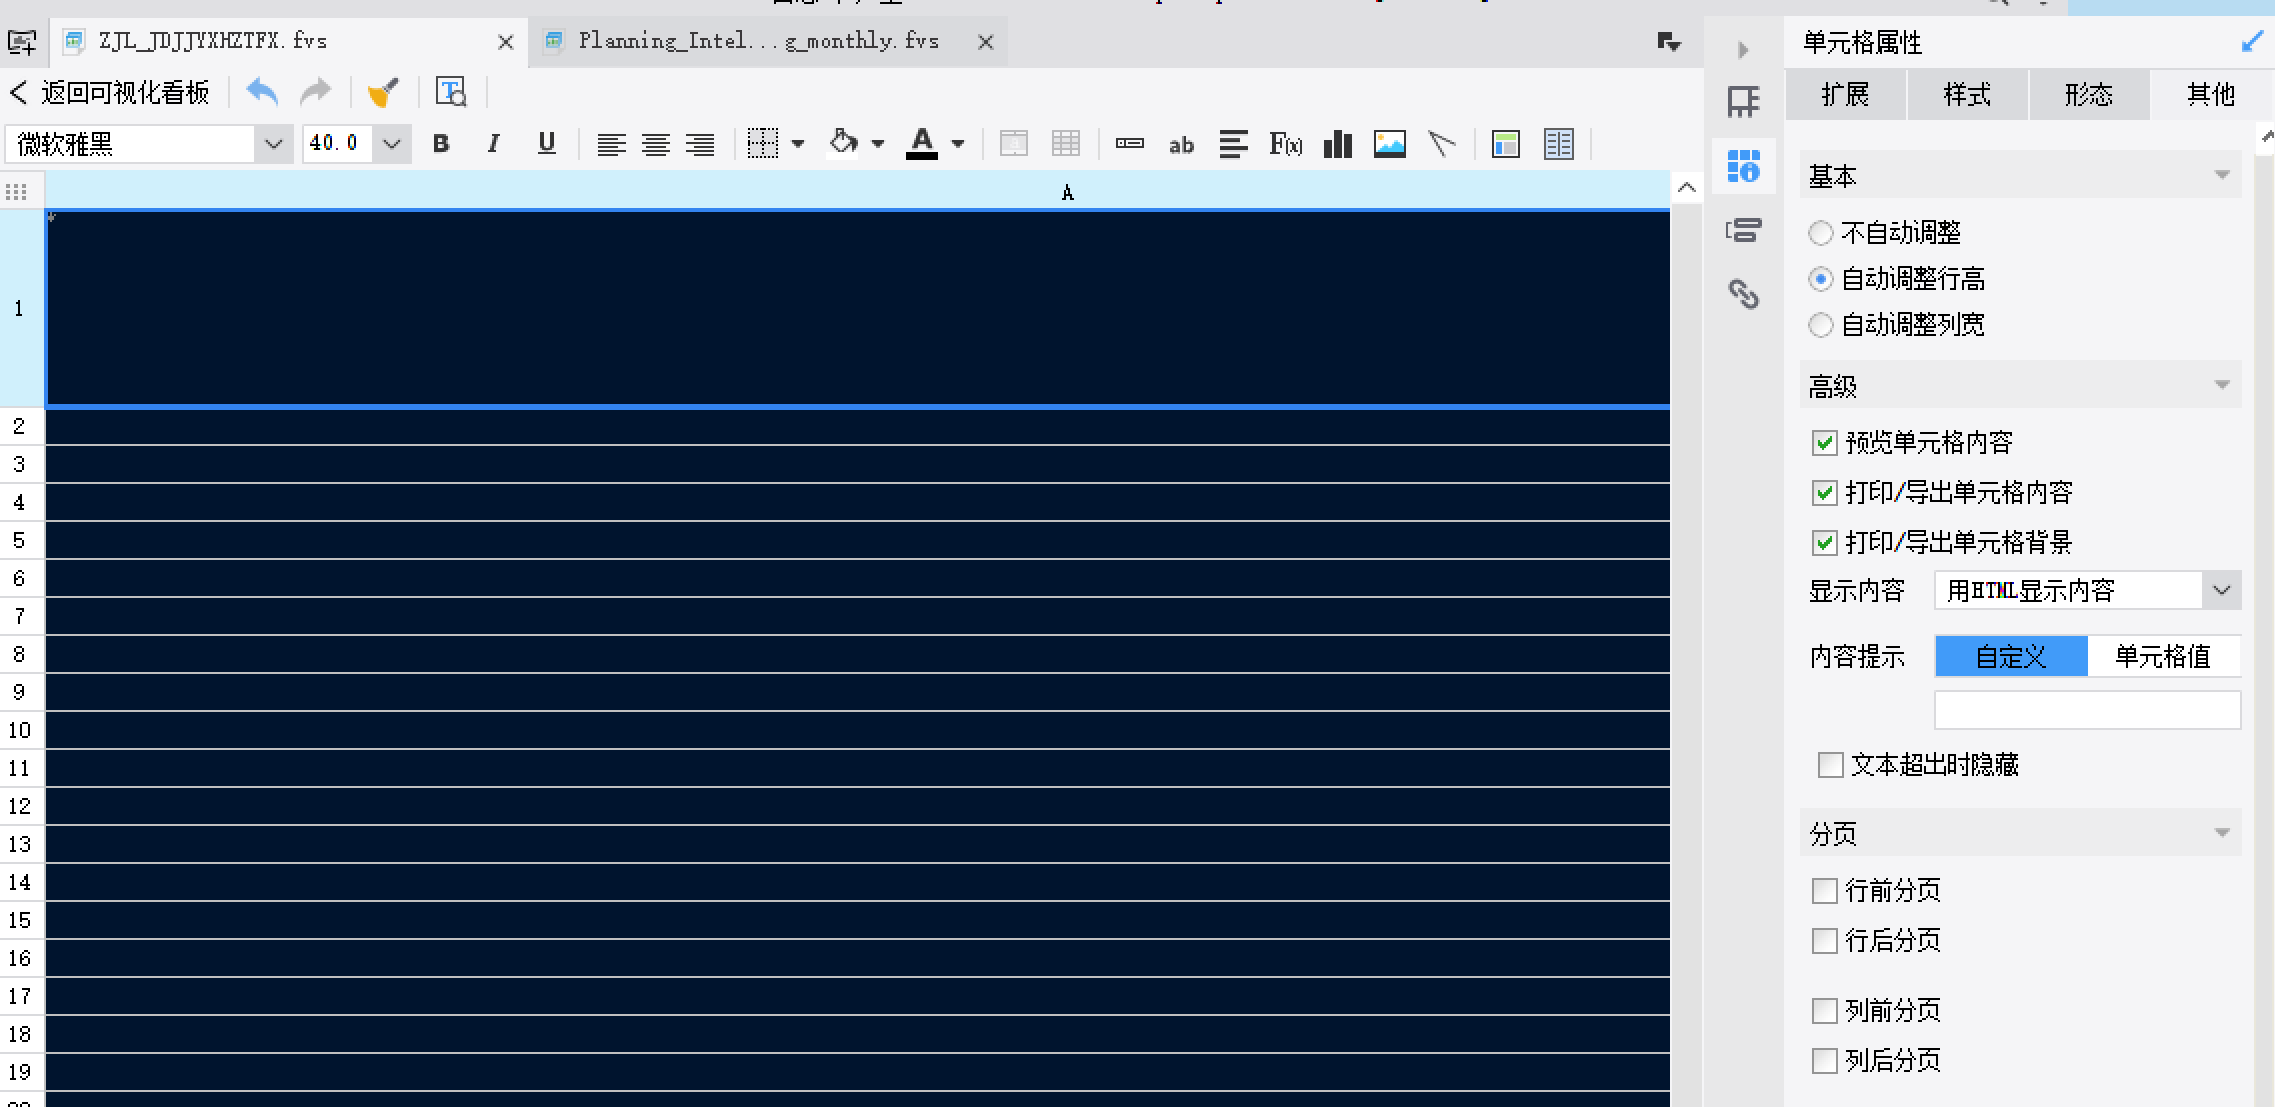Click '返回可视化看板' back button
The width and height of the screenshot is (2275, 1107).
coord(110,93)
